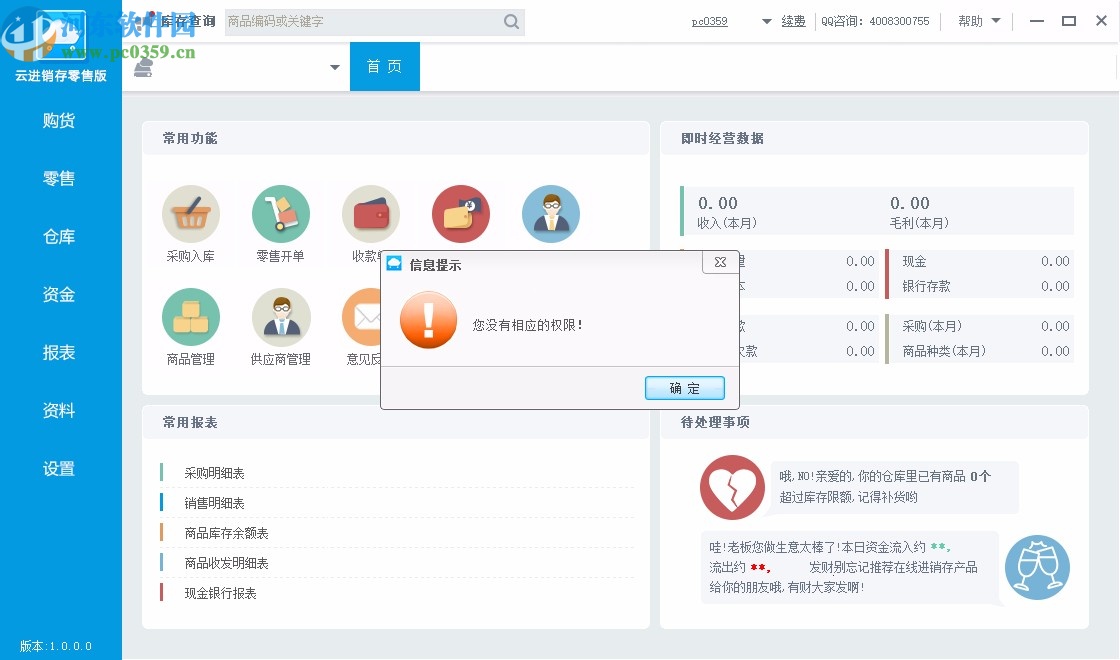Open the pc0359 account dropdown arrow
Viewport: 1120px width, 660px height.
(766, 20)
